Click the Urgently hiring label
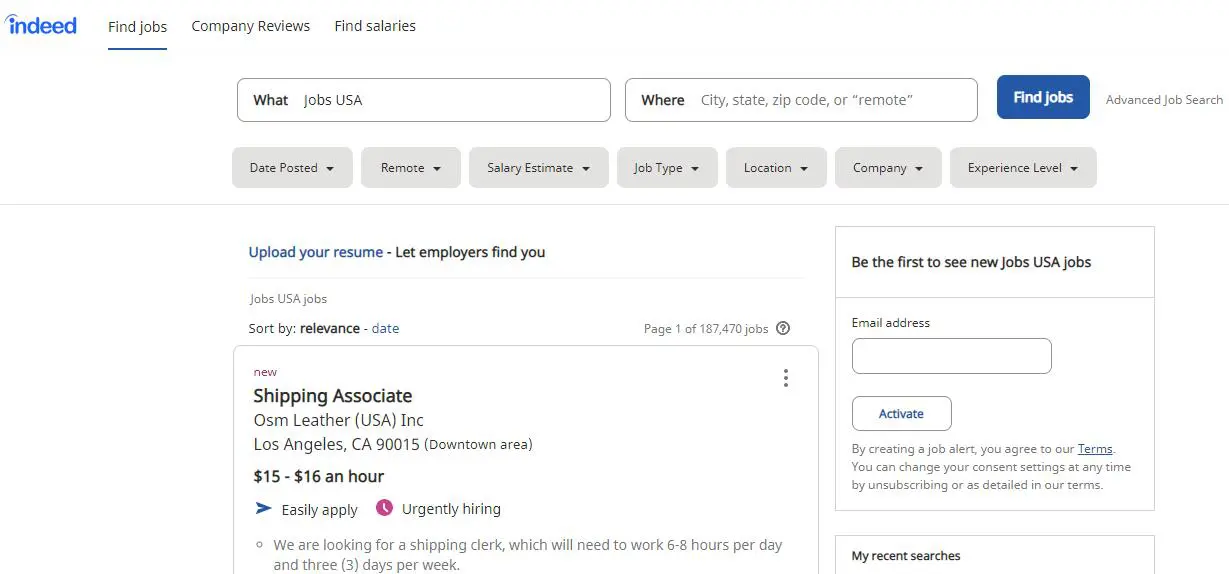This screenshot has width=1229, height=574. 451,509
